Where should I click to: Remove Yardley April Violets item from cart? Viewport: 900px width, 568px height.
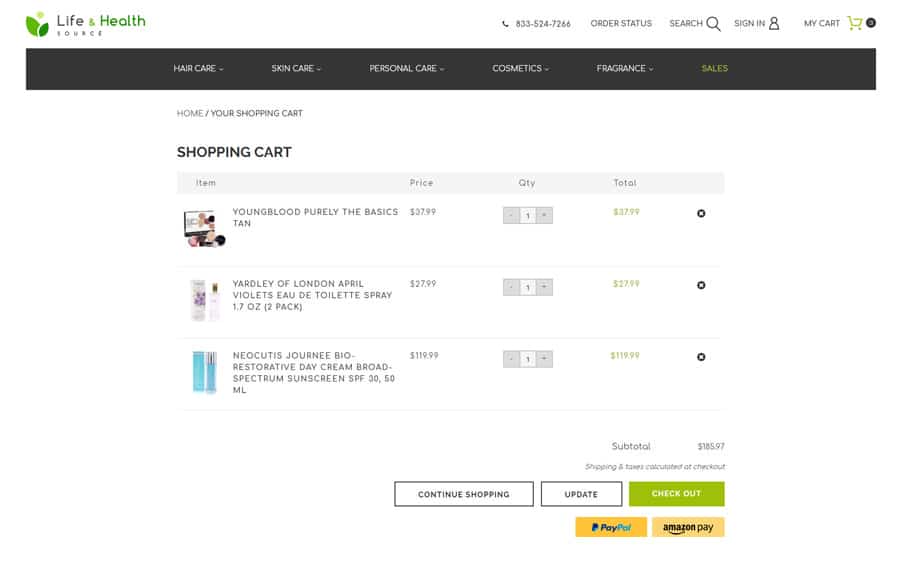click(701, 285)
